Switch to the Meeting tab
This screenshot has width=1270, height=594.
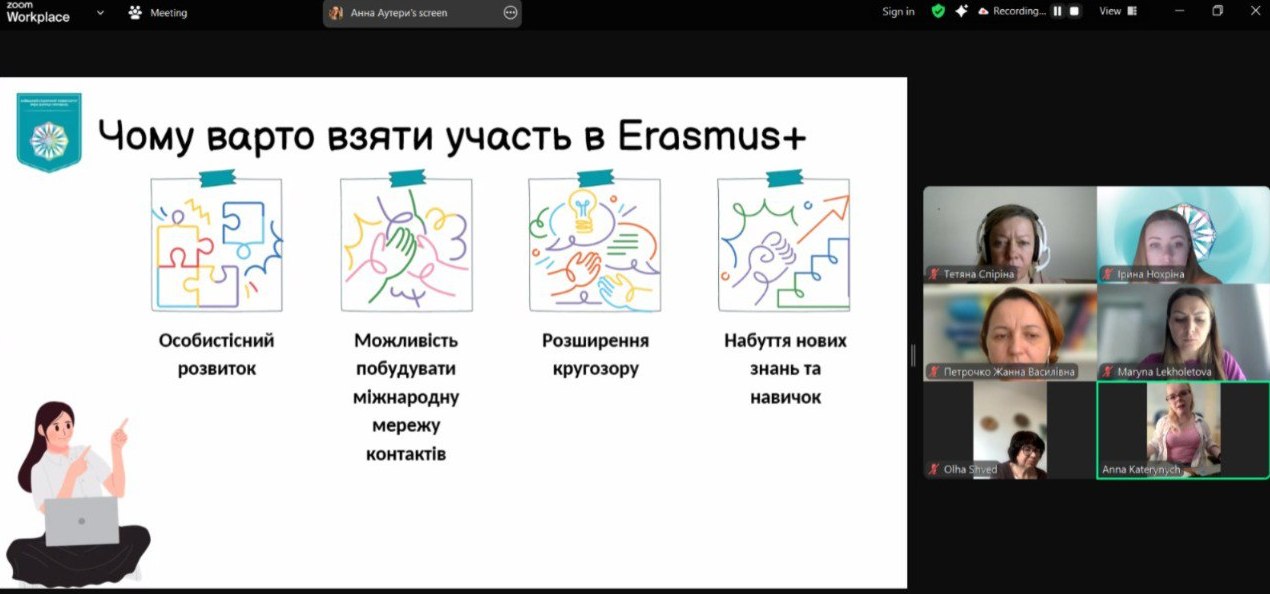160,12
